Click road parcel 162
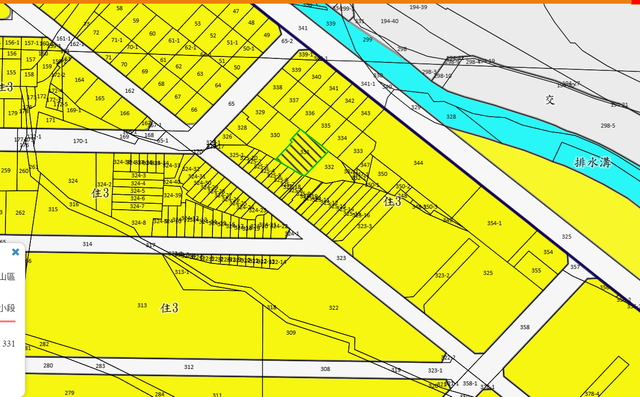 coord(129,91)
